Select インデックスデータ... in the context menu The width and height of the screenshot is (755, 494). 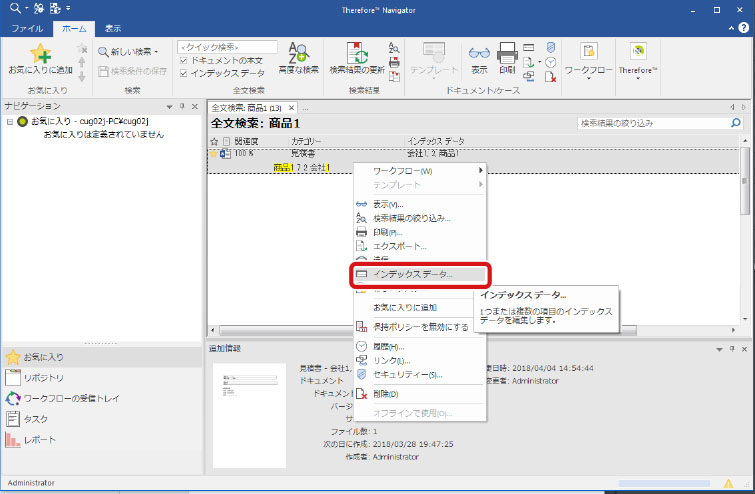(412, 274)
